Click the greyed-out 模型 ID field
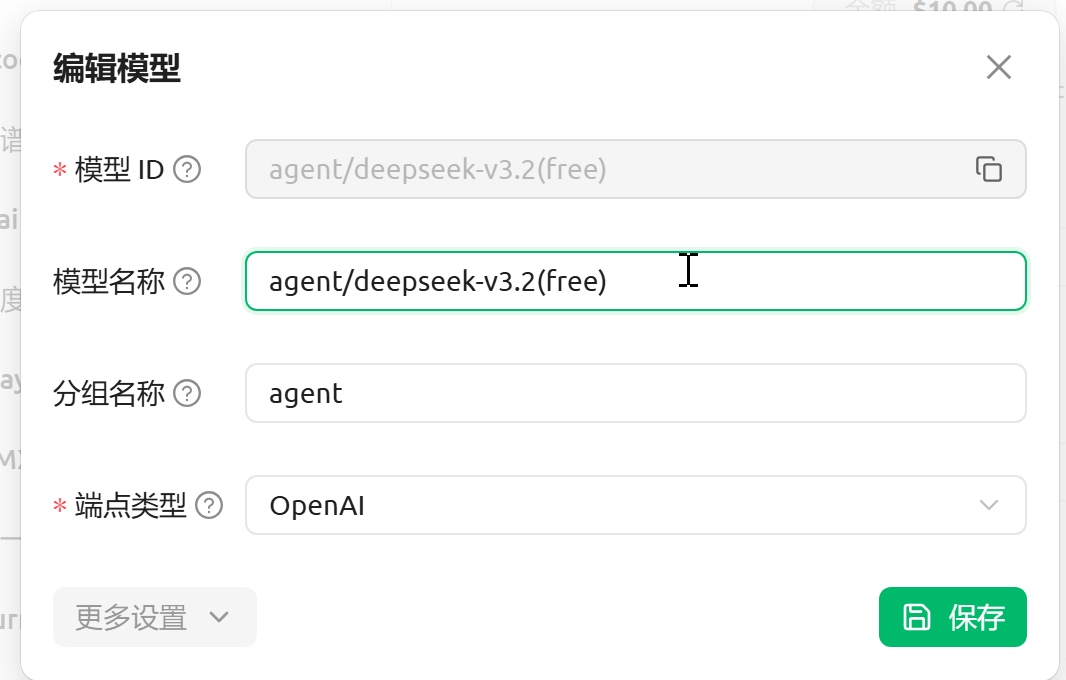 600,169
